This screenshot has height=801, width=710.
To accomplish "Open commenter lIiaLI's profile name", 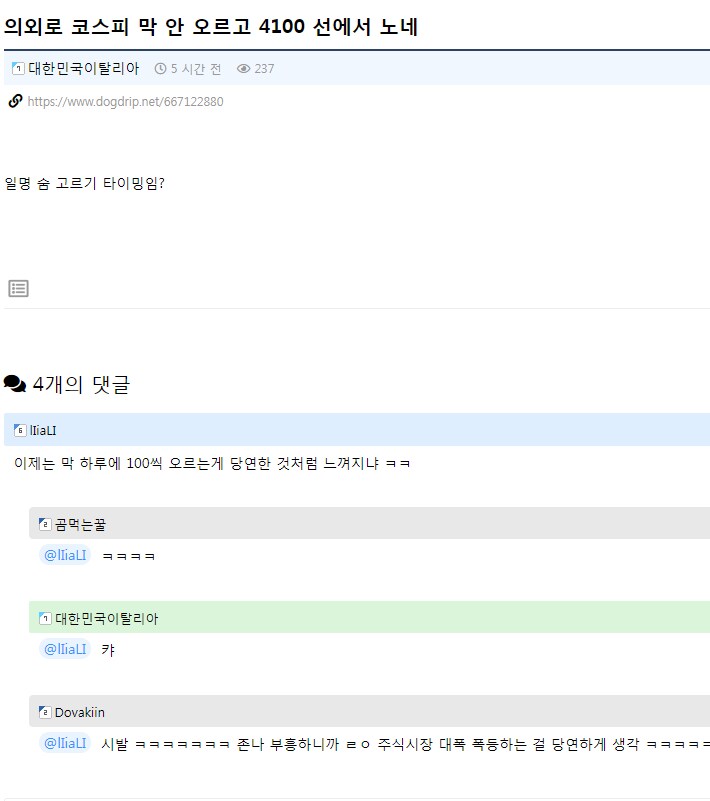I will [x=43, y=430].
